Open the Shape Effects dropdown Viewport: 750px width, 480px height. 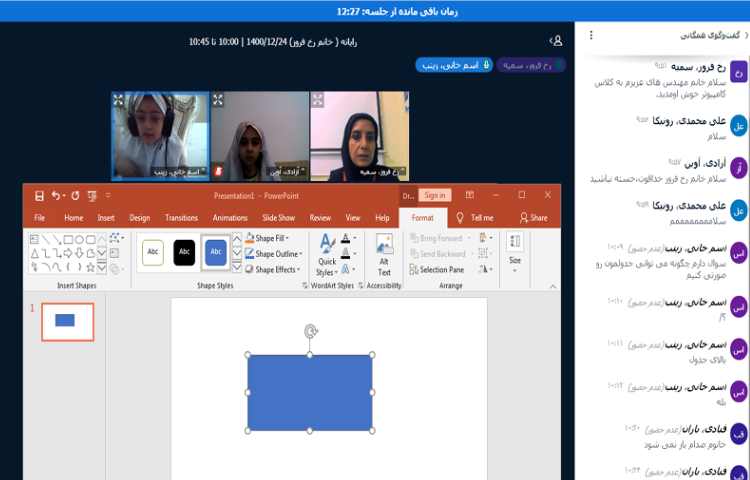(273, 270)
